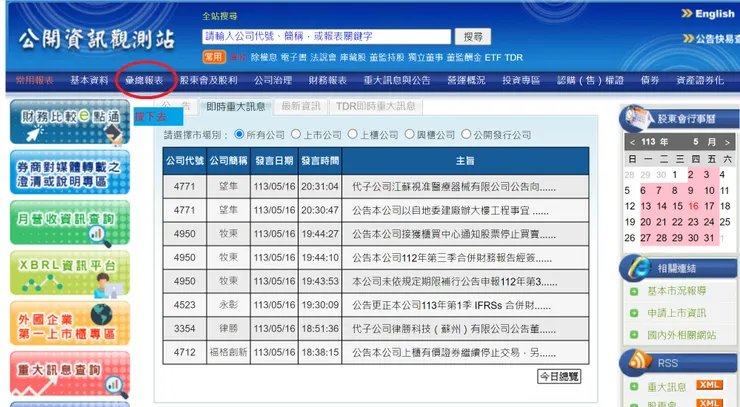Go to next month in calendar
Image resolution: width=740 pixels, height=407 pixels.
pos(727,142)
